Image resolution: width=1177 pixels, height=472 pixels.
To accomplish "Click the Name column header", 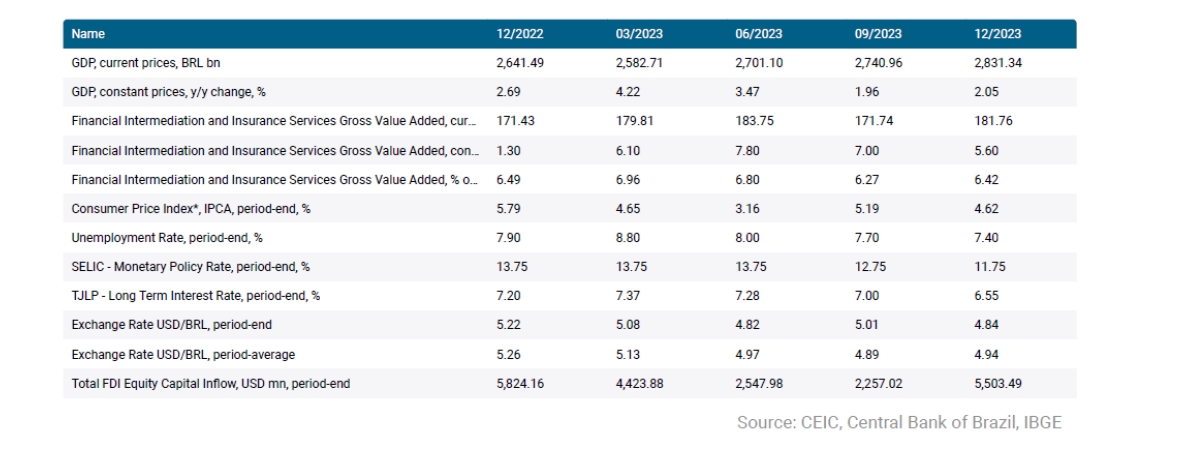I will point(89,34).
